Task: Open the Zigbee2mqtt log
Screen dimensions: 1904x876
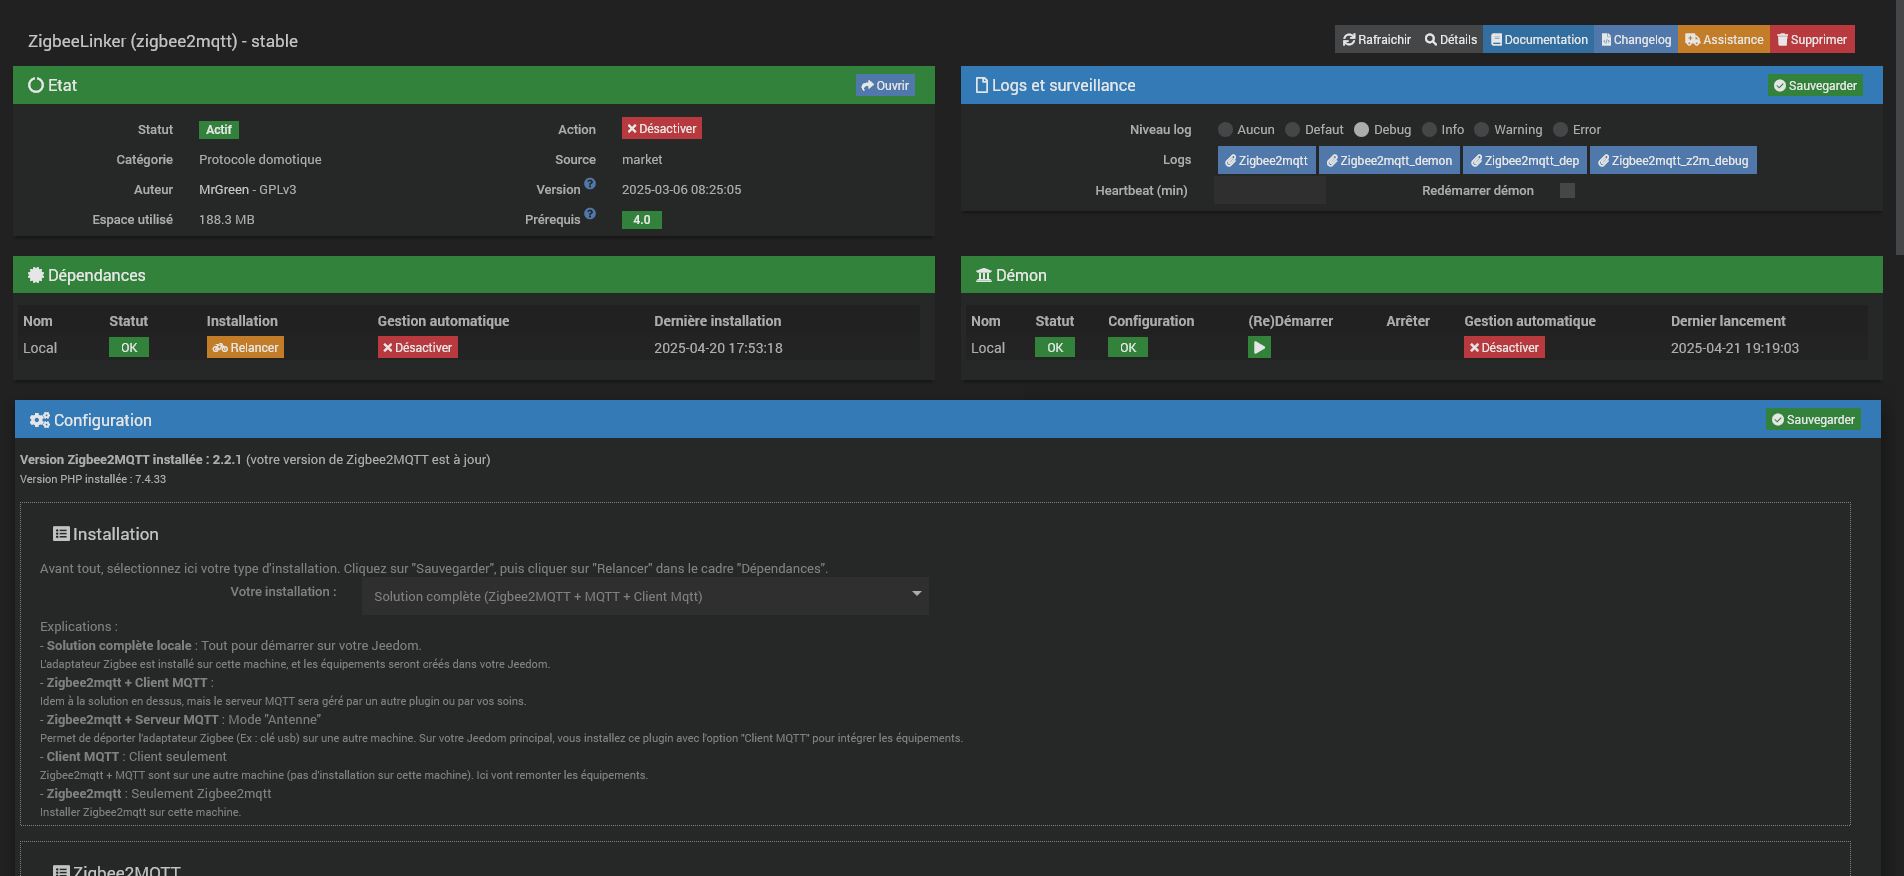Action: 1267,161
